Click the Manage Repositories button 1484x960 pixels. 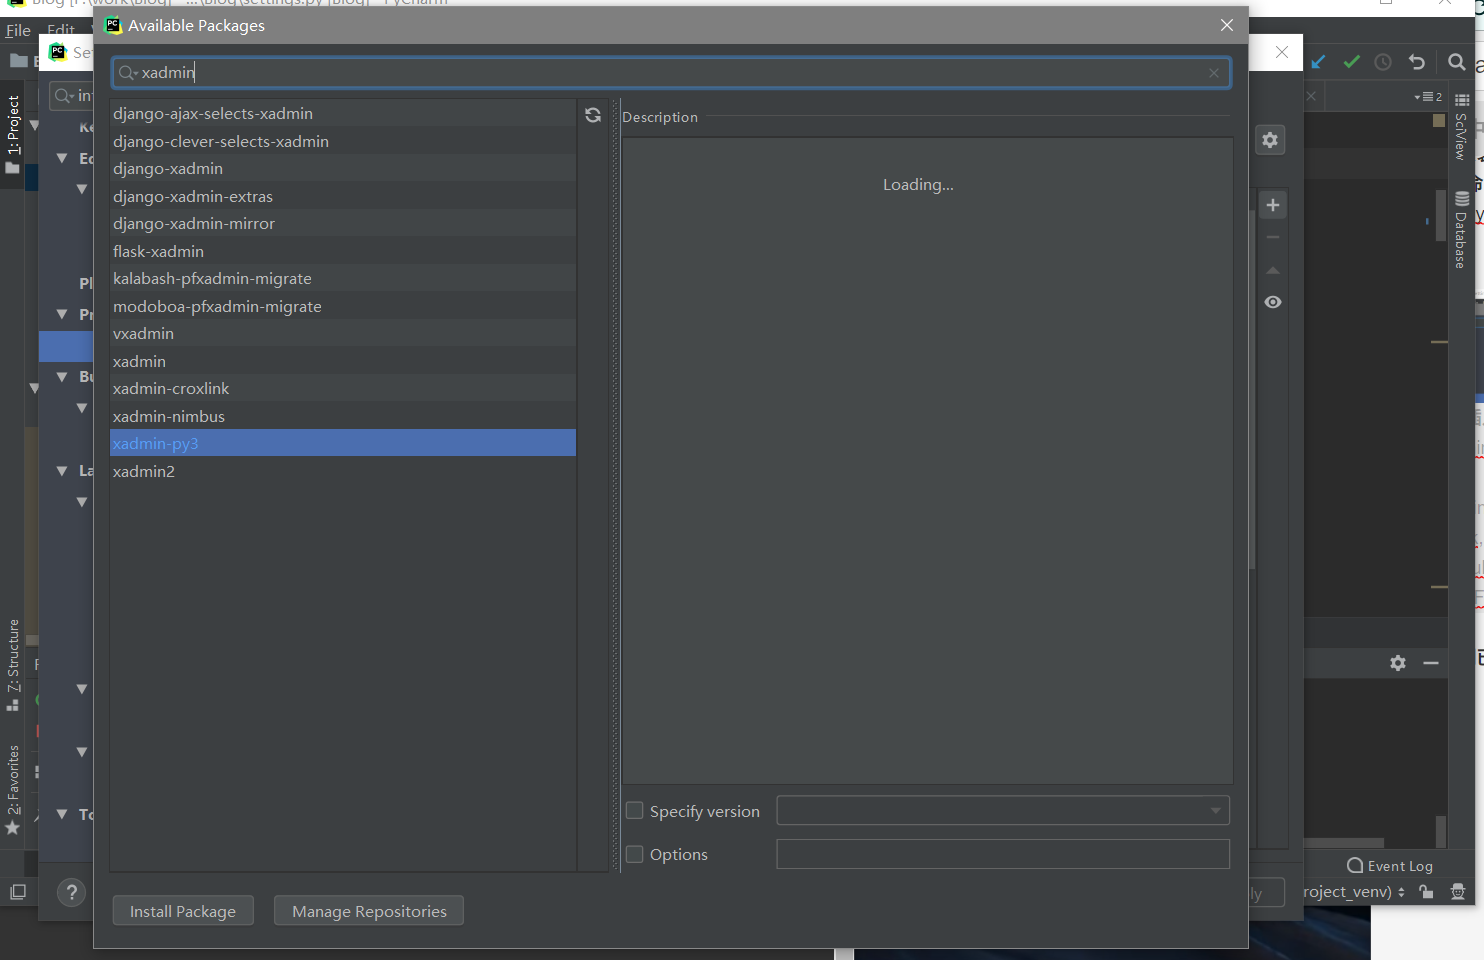tap(369, 911)
